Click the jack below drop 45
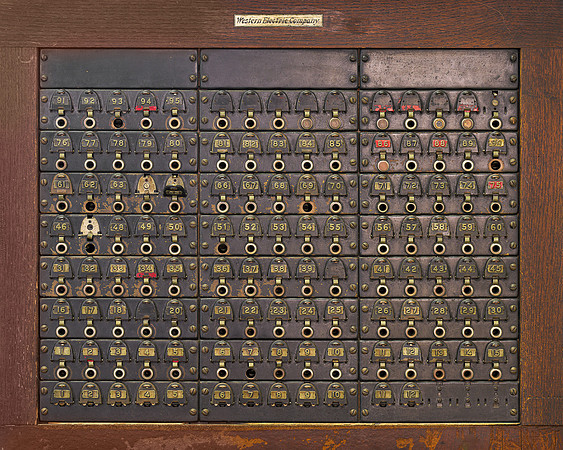The image size is (563, 450). (495, 290)
